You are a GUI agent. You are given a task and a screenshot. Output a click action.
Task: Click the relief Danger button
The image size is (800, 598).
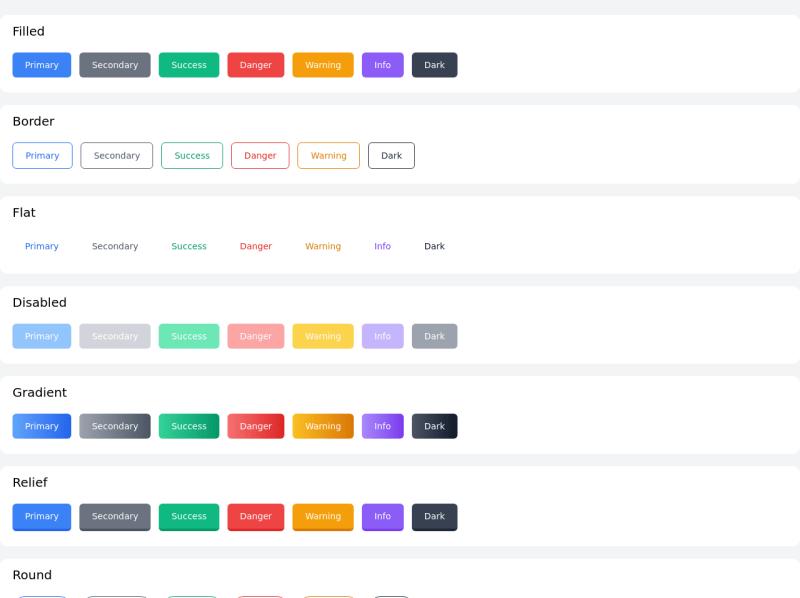tap(255, 516)
